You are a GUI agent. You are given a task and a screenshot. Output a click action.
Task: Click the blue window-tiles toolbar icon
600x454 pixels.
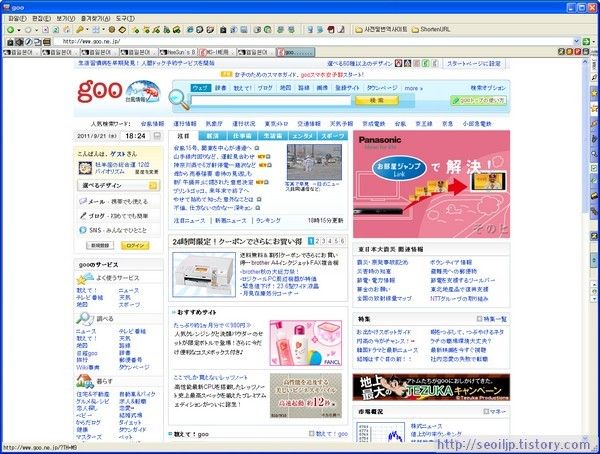coord(96,30)
